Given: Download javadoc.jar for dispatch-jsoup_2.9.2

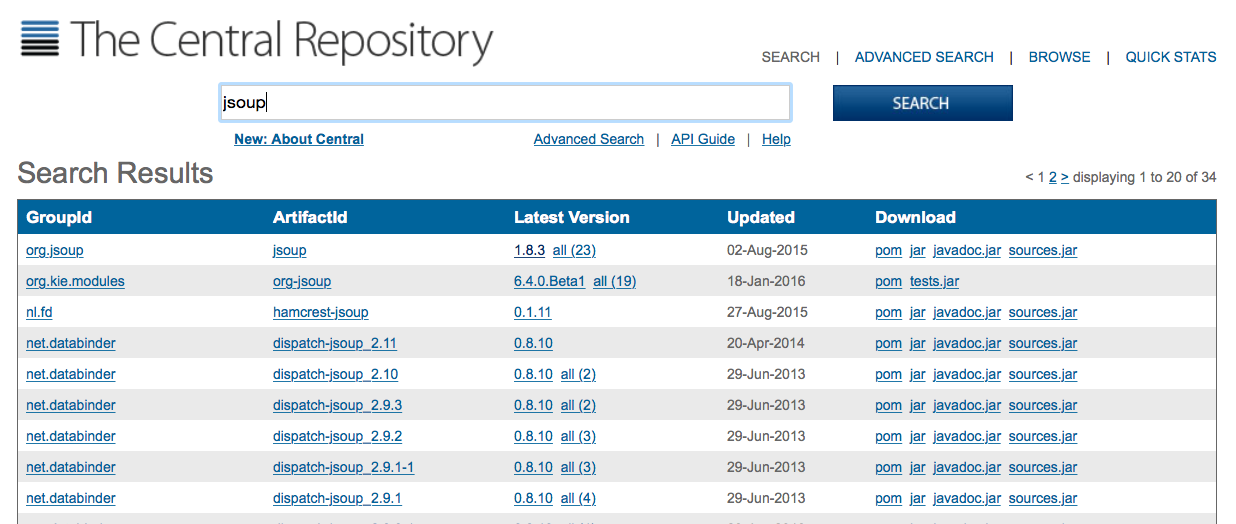Looking at the screenshot, I should pyautogui.click(x=967, y=436).
